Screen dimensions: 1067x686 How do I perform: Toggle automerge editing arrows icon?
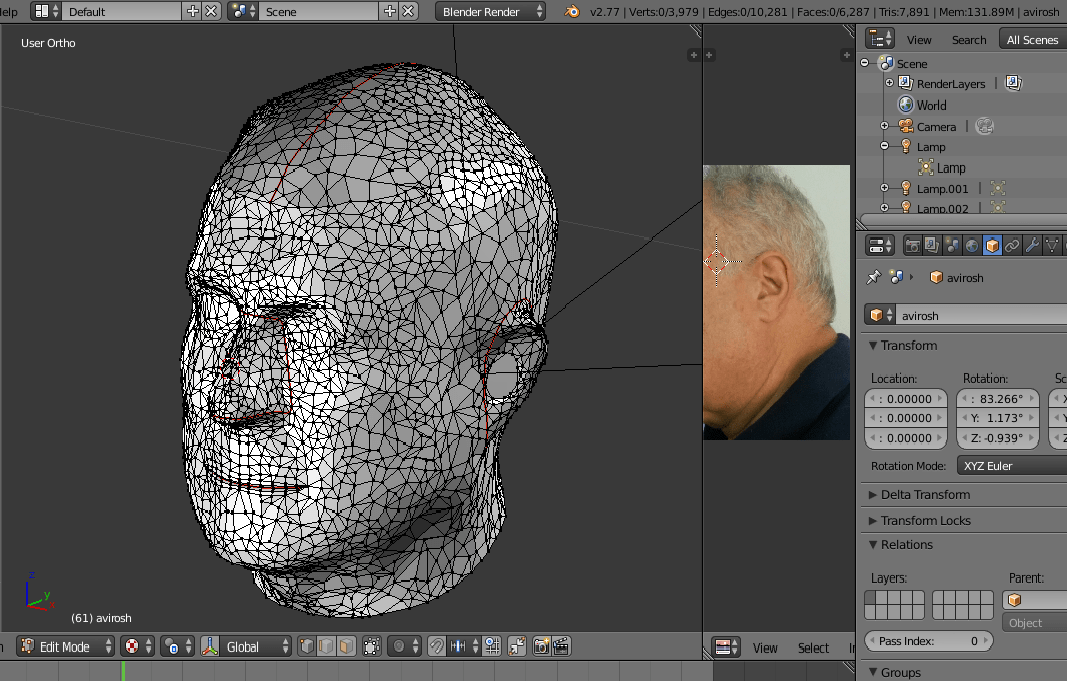tap(516, 646)
